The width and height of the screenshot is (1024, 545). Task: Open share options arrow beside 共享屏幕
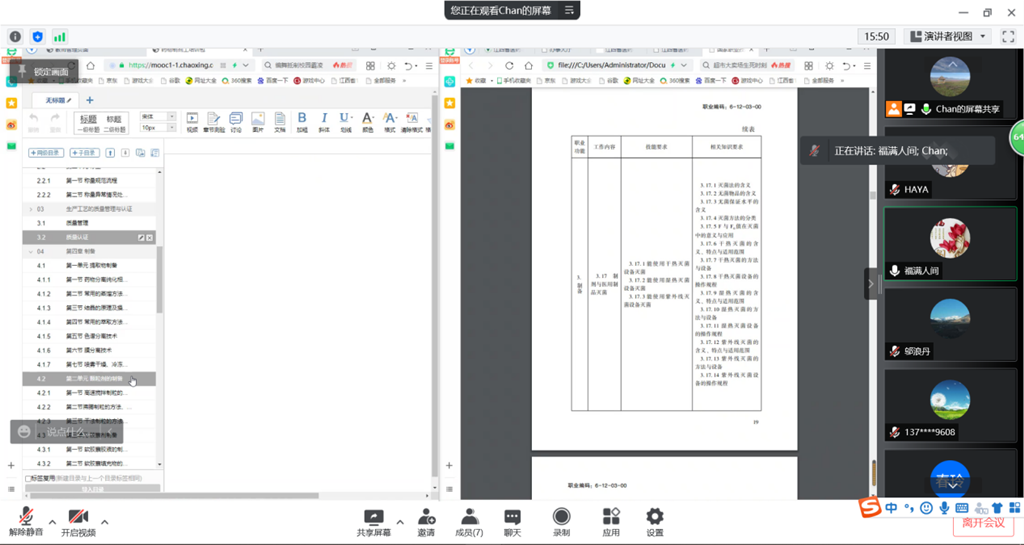coord(400,522)
